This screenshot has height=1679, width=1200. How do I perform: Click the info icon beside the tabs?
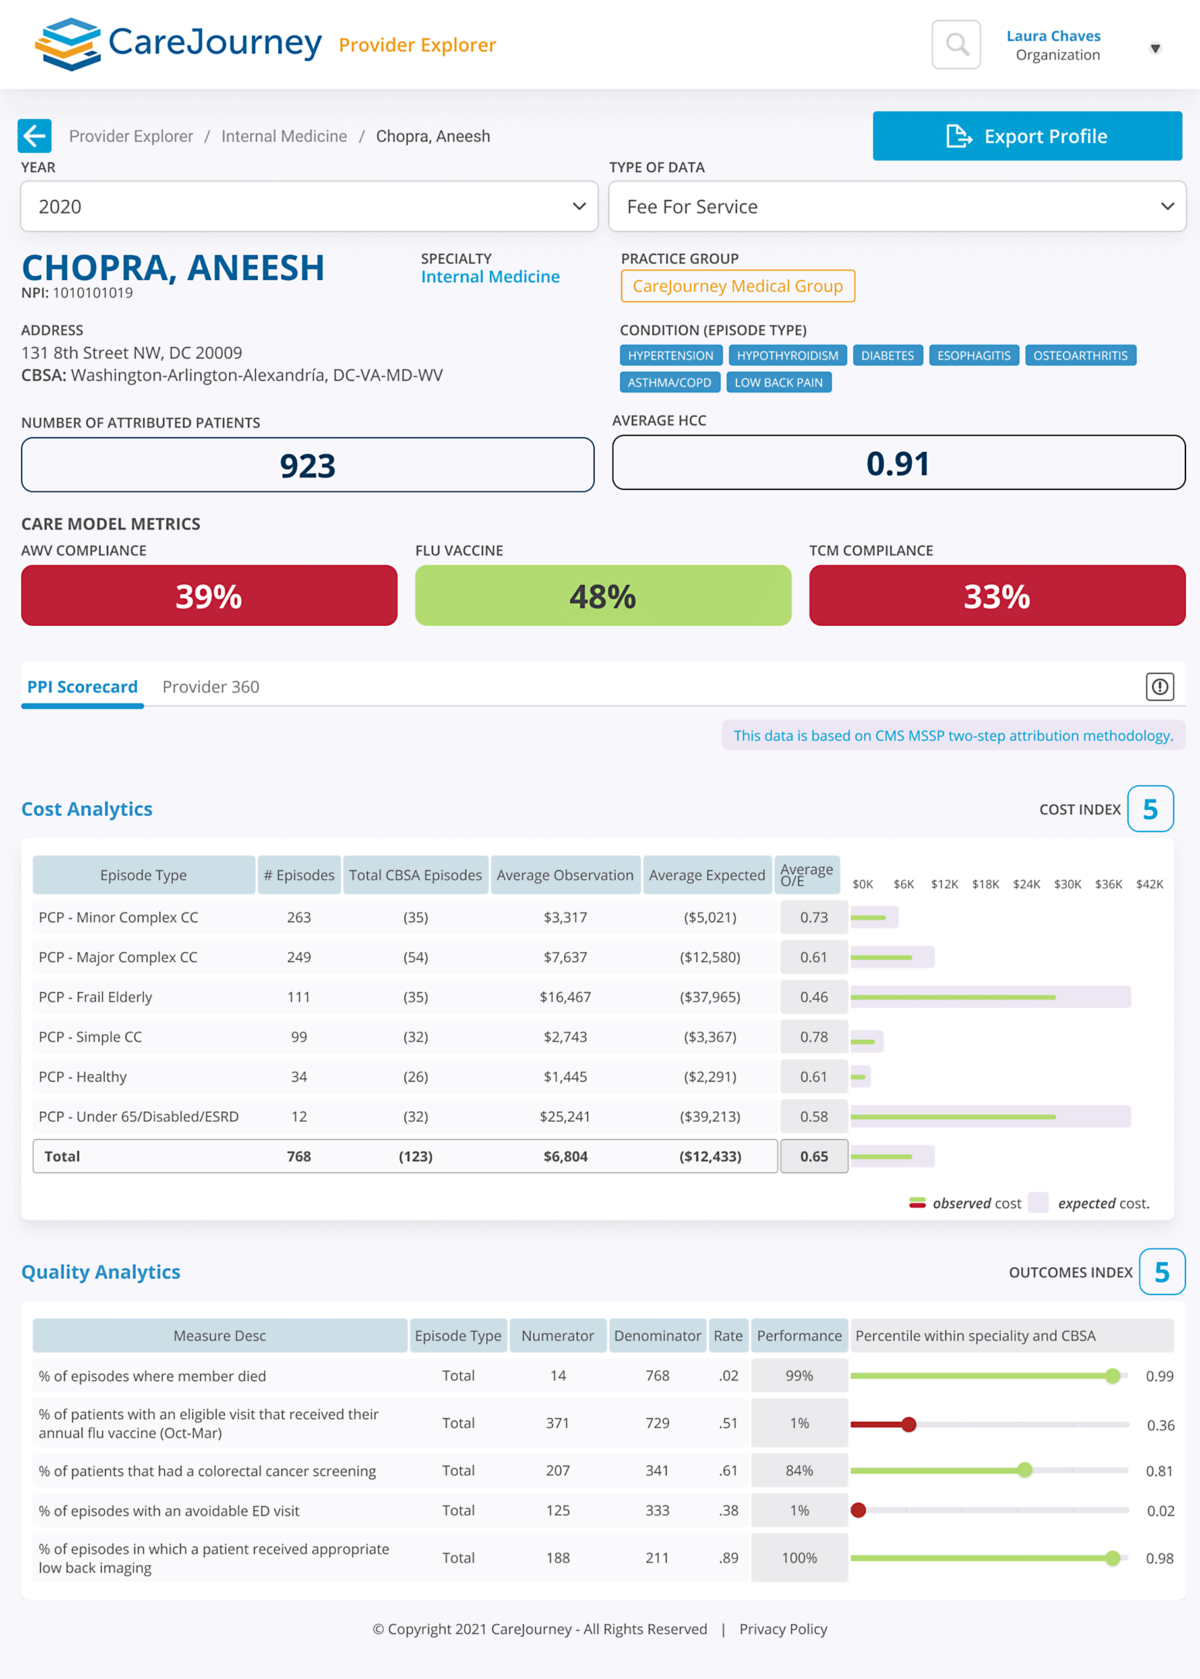pos(1159,687)
